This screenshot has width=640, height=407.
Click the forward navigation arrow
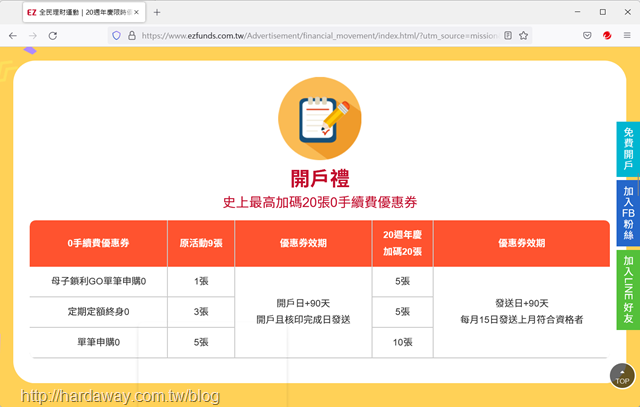coord(33,36)
